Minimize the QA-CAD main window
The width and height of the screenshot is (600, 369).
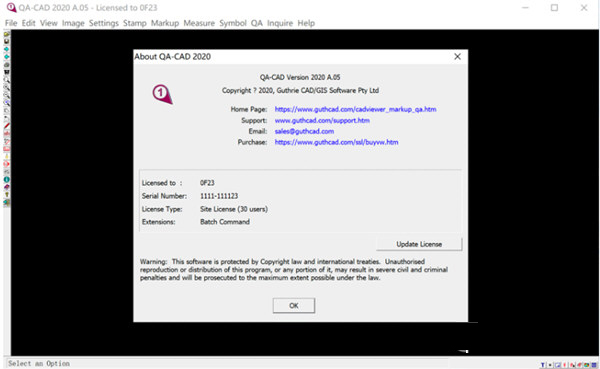525,8
